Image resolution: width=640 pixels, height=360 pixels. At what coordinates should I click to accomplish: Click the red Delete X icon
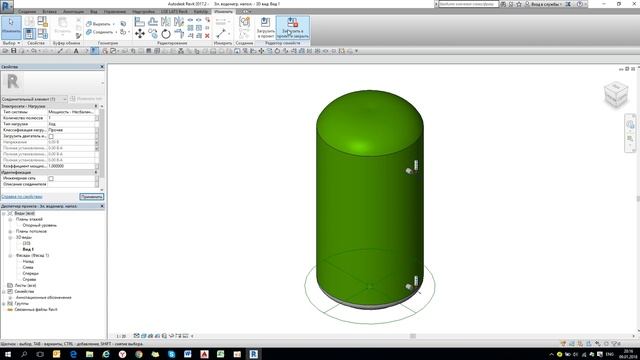tap(207, 36)
